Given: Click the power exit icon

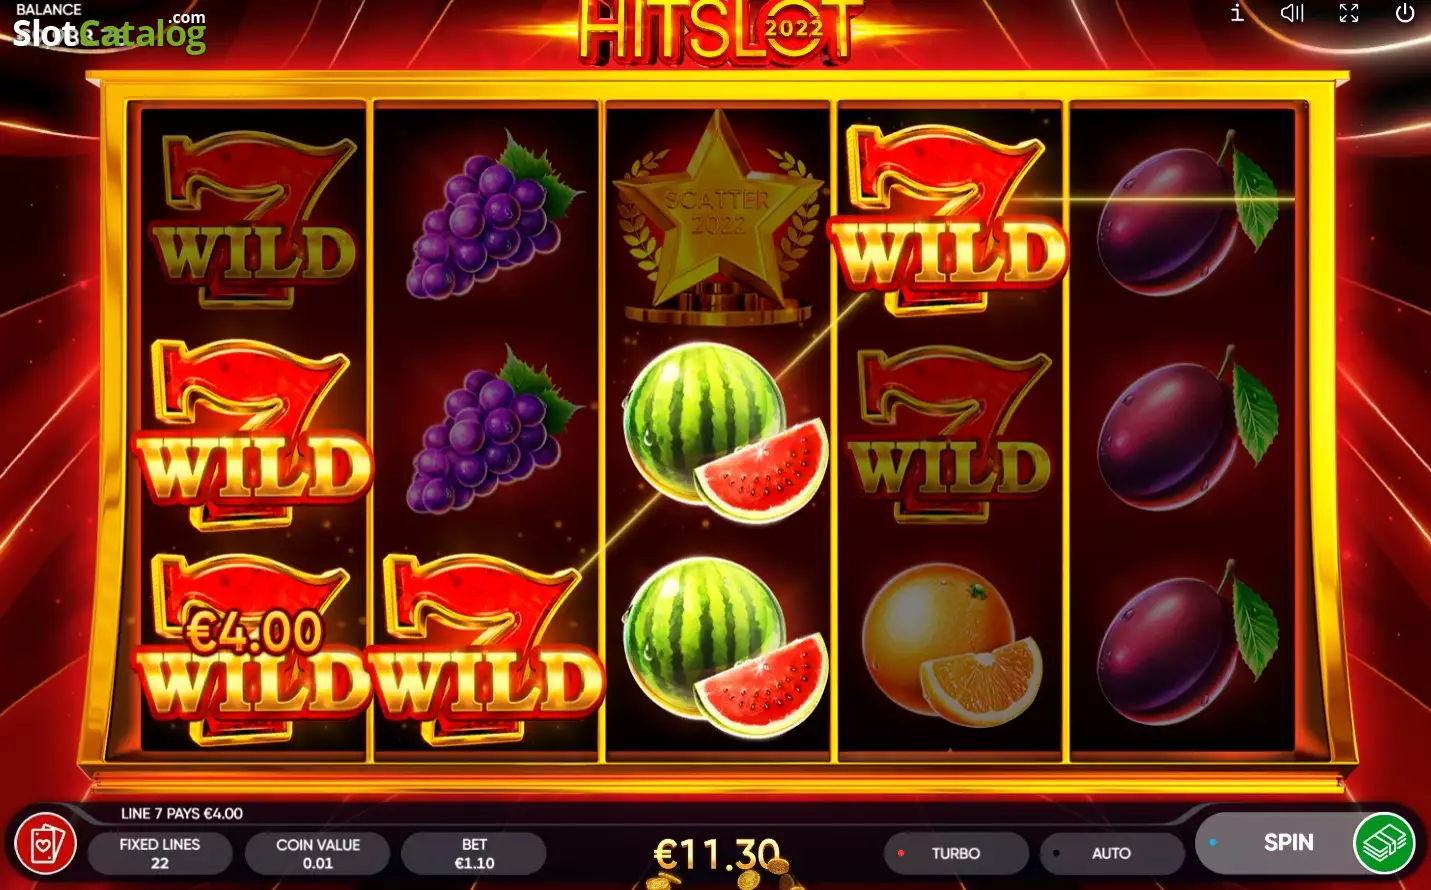Looking at the screenshot, I should coord(1405,13).
